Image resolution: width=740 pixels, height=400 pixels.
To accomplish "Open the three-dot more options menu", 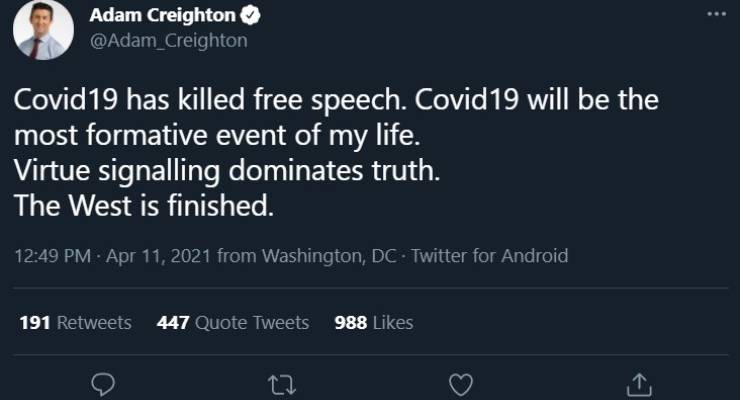I will tap(717, 14).
